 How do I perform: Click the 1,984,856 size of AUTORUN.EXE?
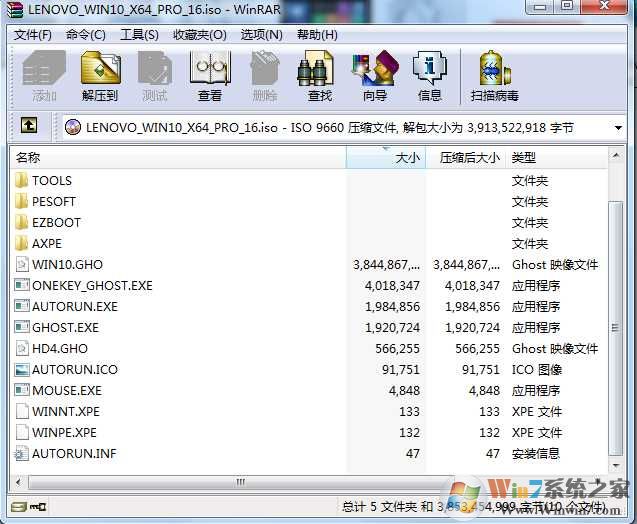click(x=392, y=307)
